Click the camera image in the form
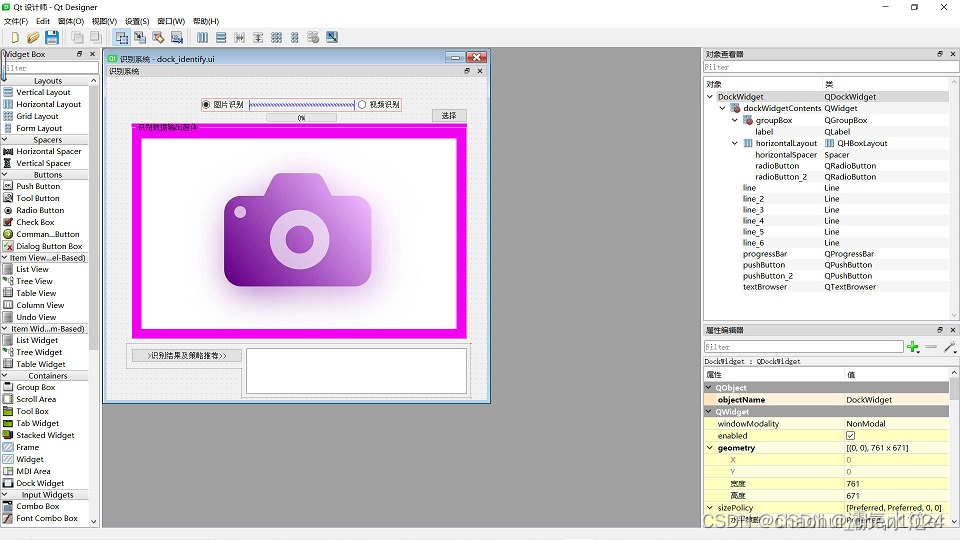The height and width of the screenshot is (540, 960). tap(298, 230)
